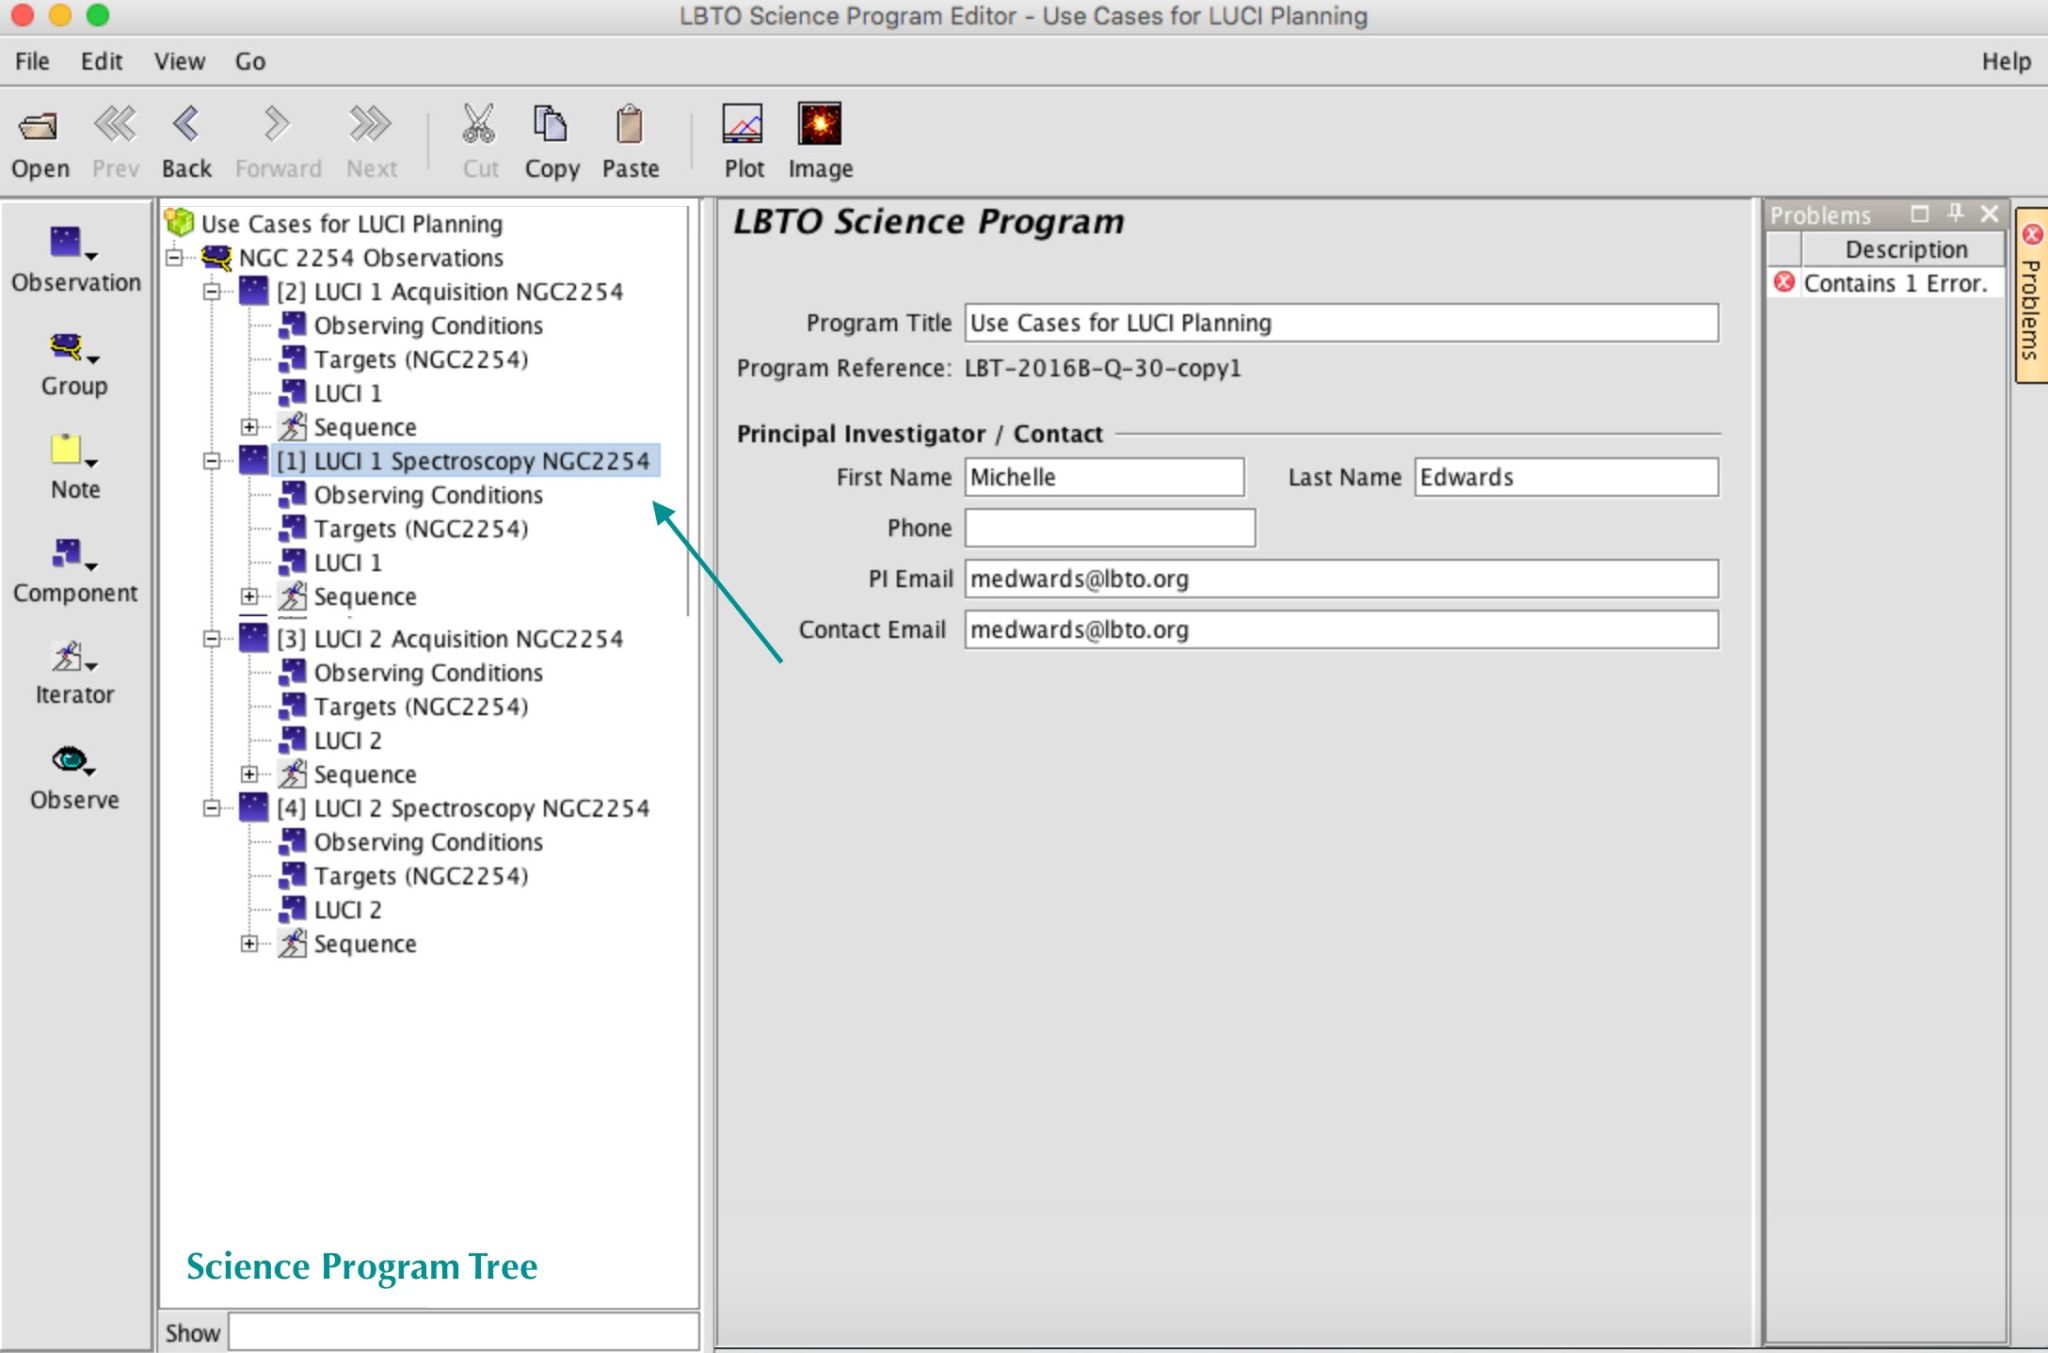The height and width of the screenshot is (1353, 2048).
Task: Open the View menu
Action: [179, 61]
